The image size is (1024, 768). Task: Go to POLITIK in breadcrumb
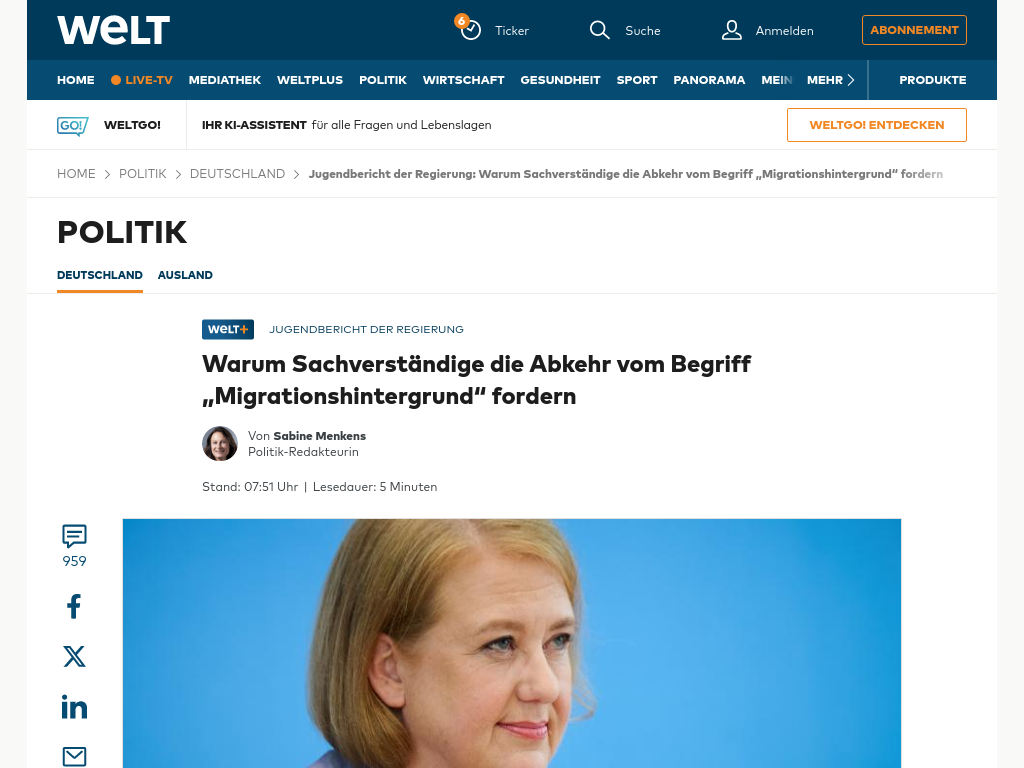pos(142,174)
